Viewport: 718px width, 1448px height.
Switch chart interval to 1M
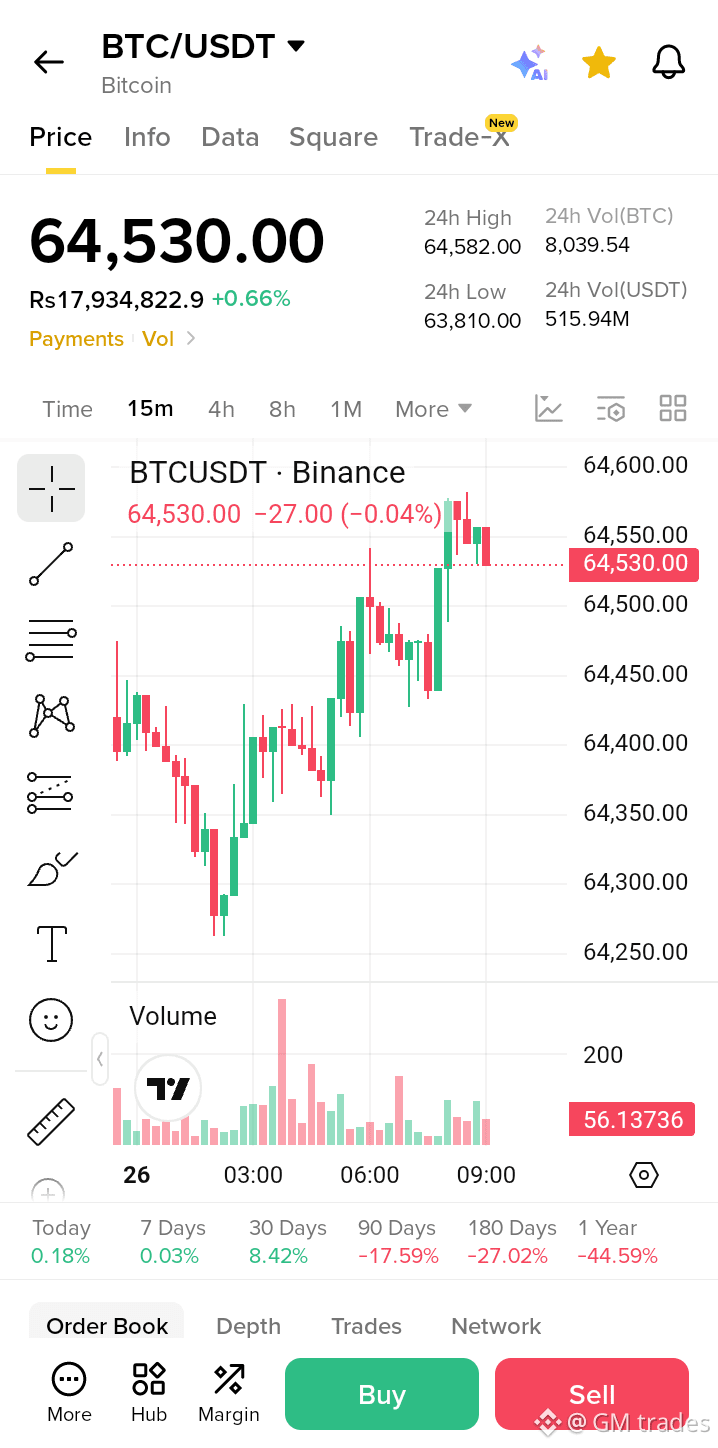346,409
